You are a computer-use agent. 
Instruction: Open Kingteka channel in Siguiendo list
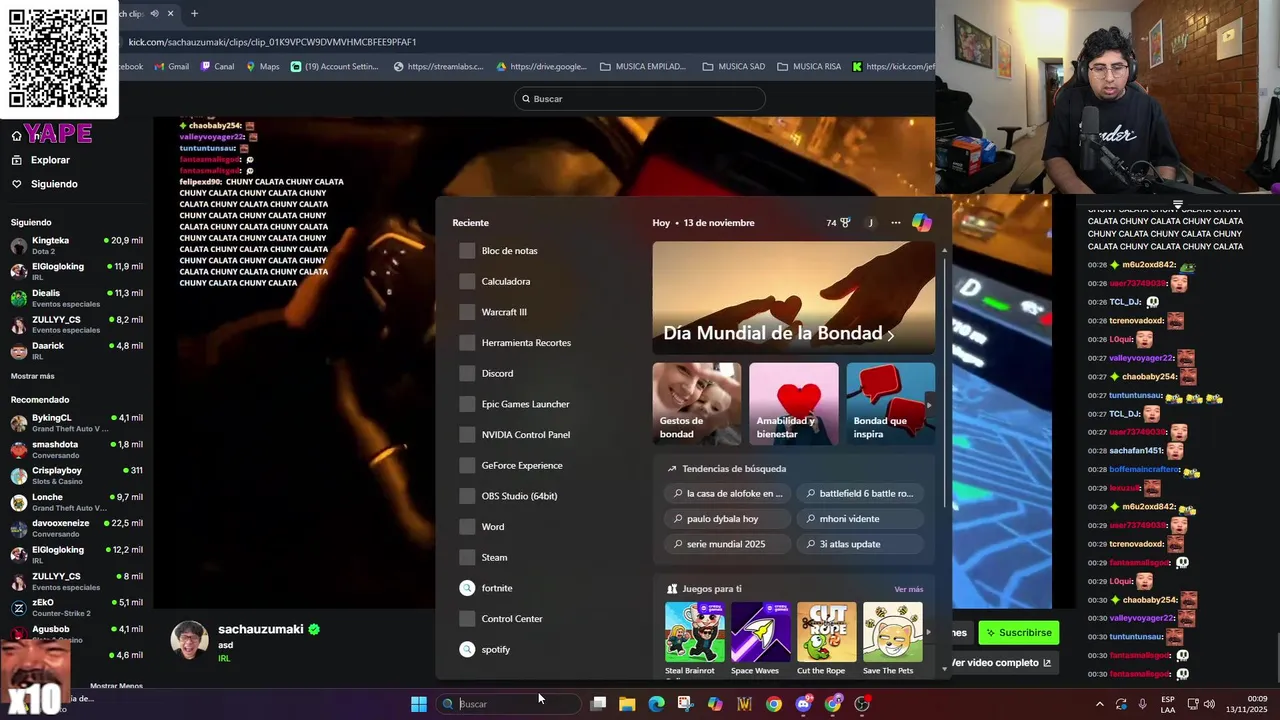[76, 245]
